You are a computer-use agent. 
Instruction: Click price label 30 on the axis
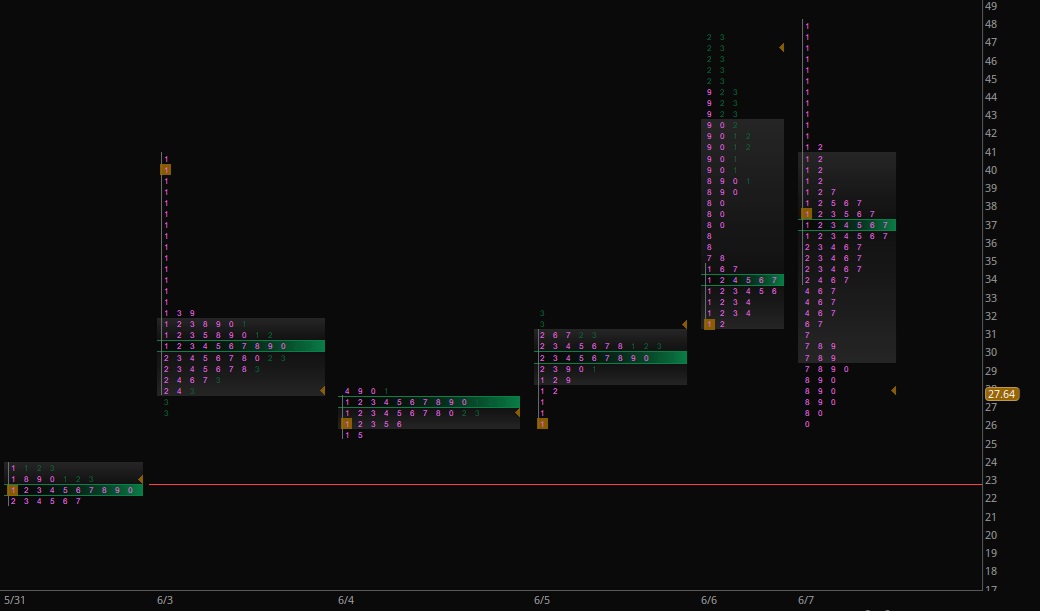(x=991, y=352)
